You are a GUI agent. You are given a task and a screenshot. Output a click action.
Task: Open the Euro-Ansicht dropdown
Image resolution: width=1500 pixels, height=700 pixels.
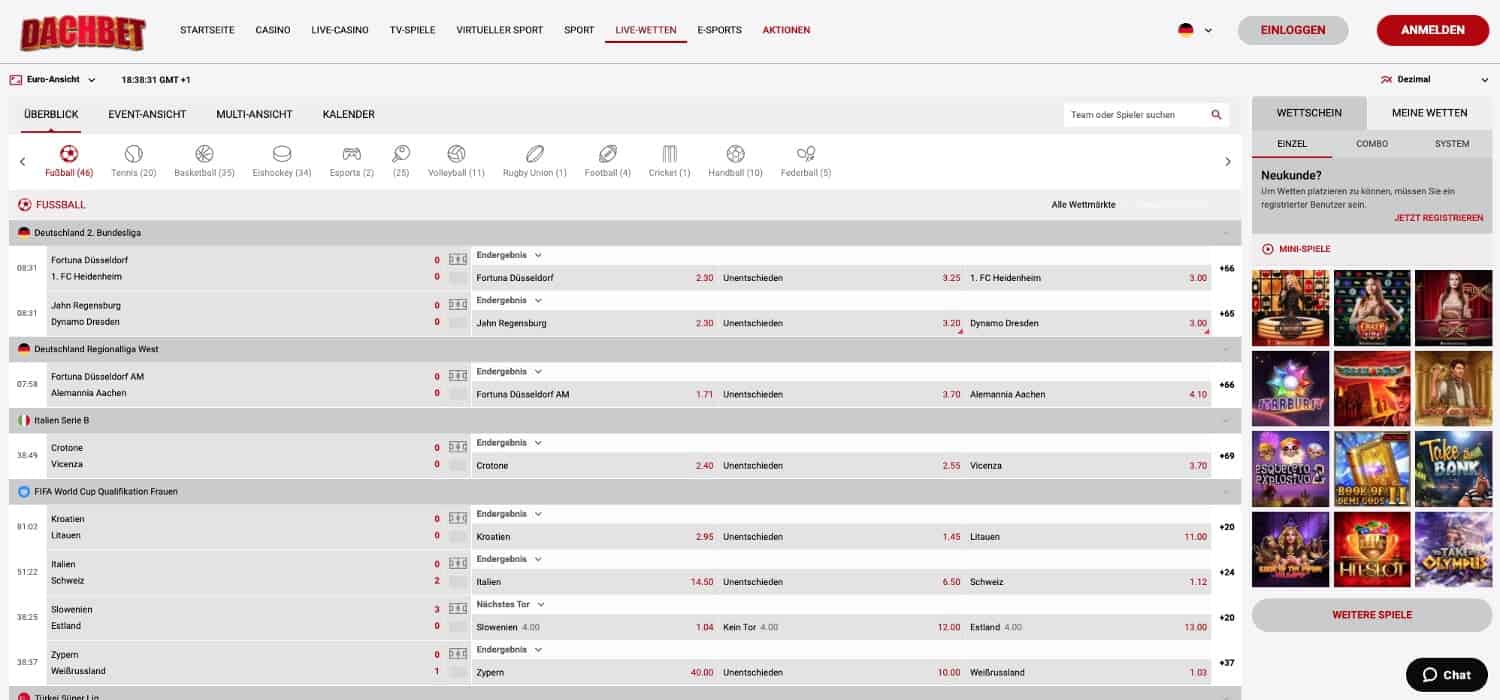pos(53,79)
